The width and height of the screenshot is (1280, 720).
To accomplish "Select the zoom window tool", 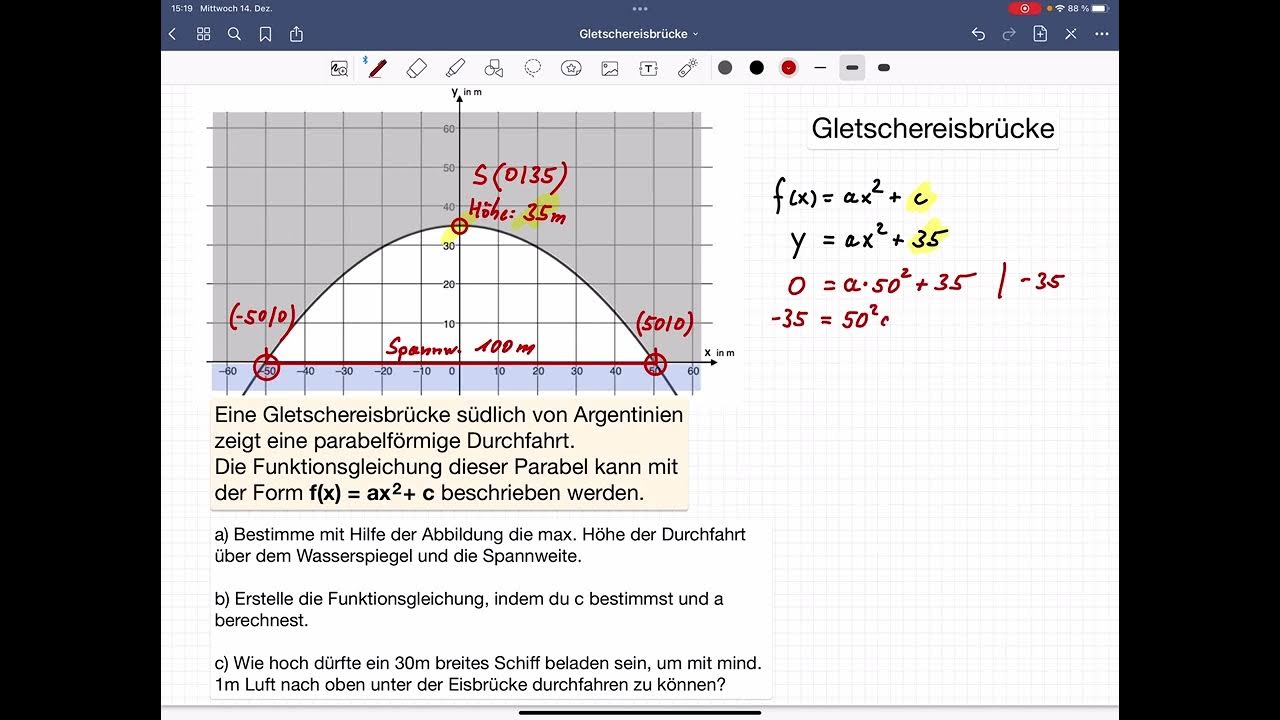I will pyautogui.click(x=340, y=68).
